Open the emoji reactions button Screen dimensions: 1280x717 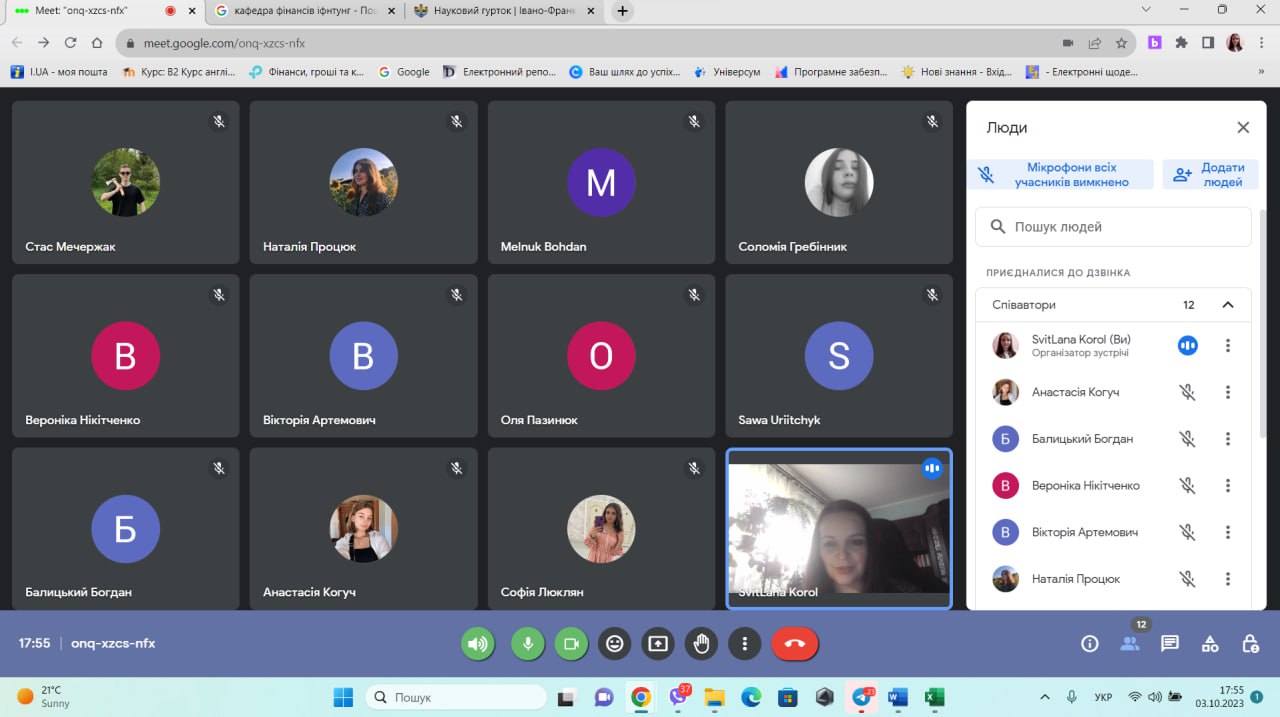tap(614, 644)
